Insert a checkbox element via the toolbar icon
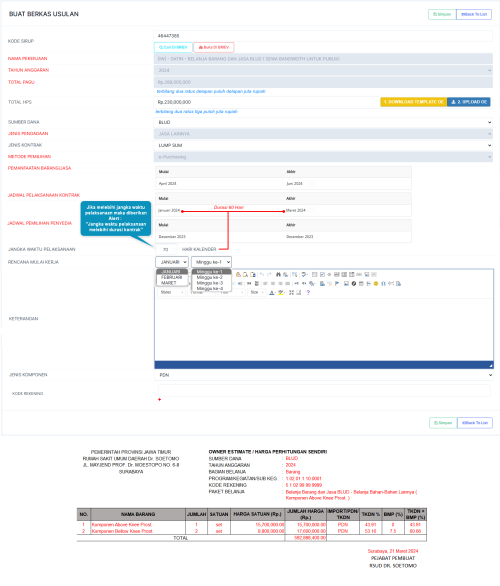 (322, 274)
